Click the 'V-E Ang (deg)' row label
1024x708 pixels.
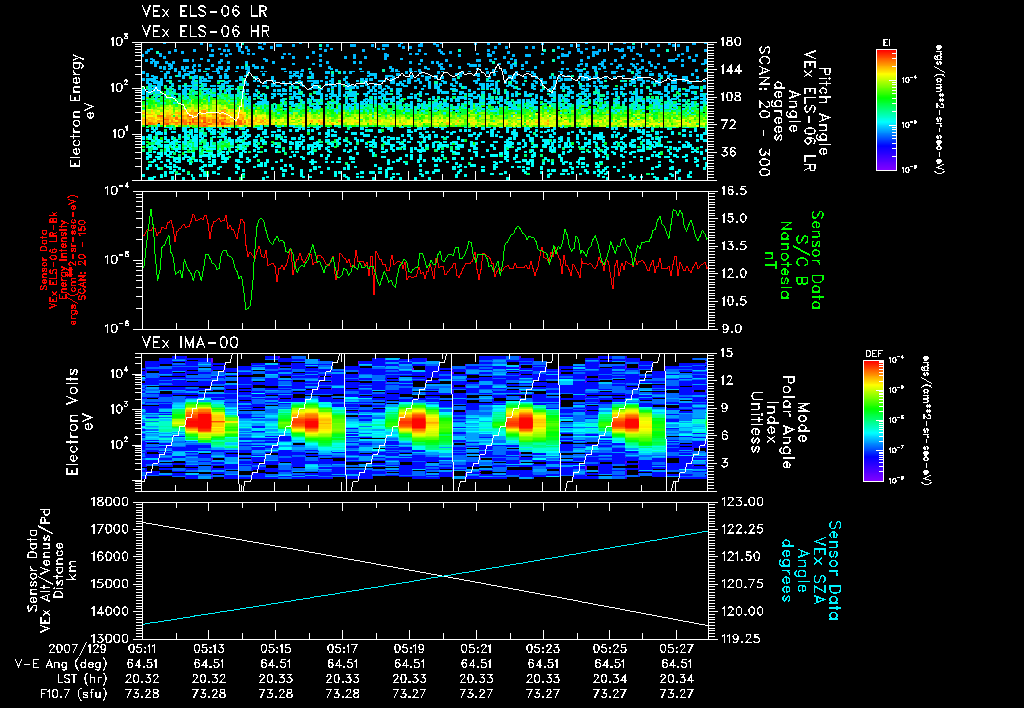click(x=60, y=664)
